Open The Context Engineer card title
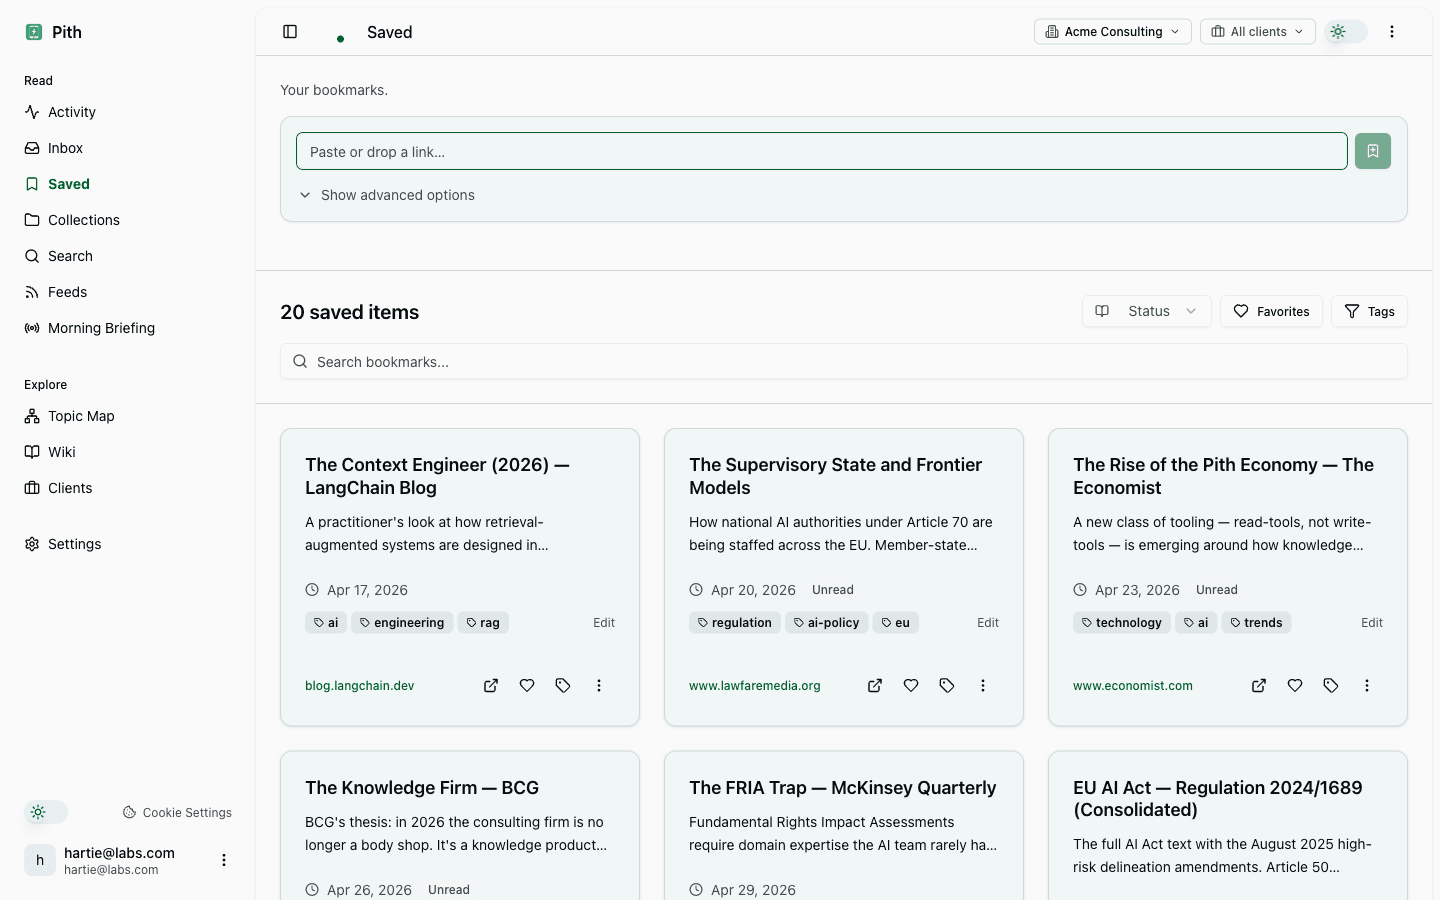 point(437,476)
